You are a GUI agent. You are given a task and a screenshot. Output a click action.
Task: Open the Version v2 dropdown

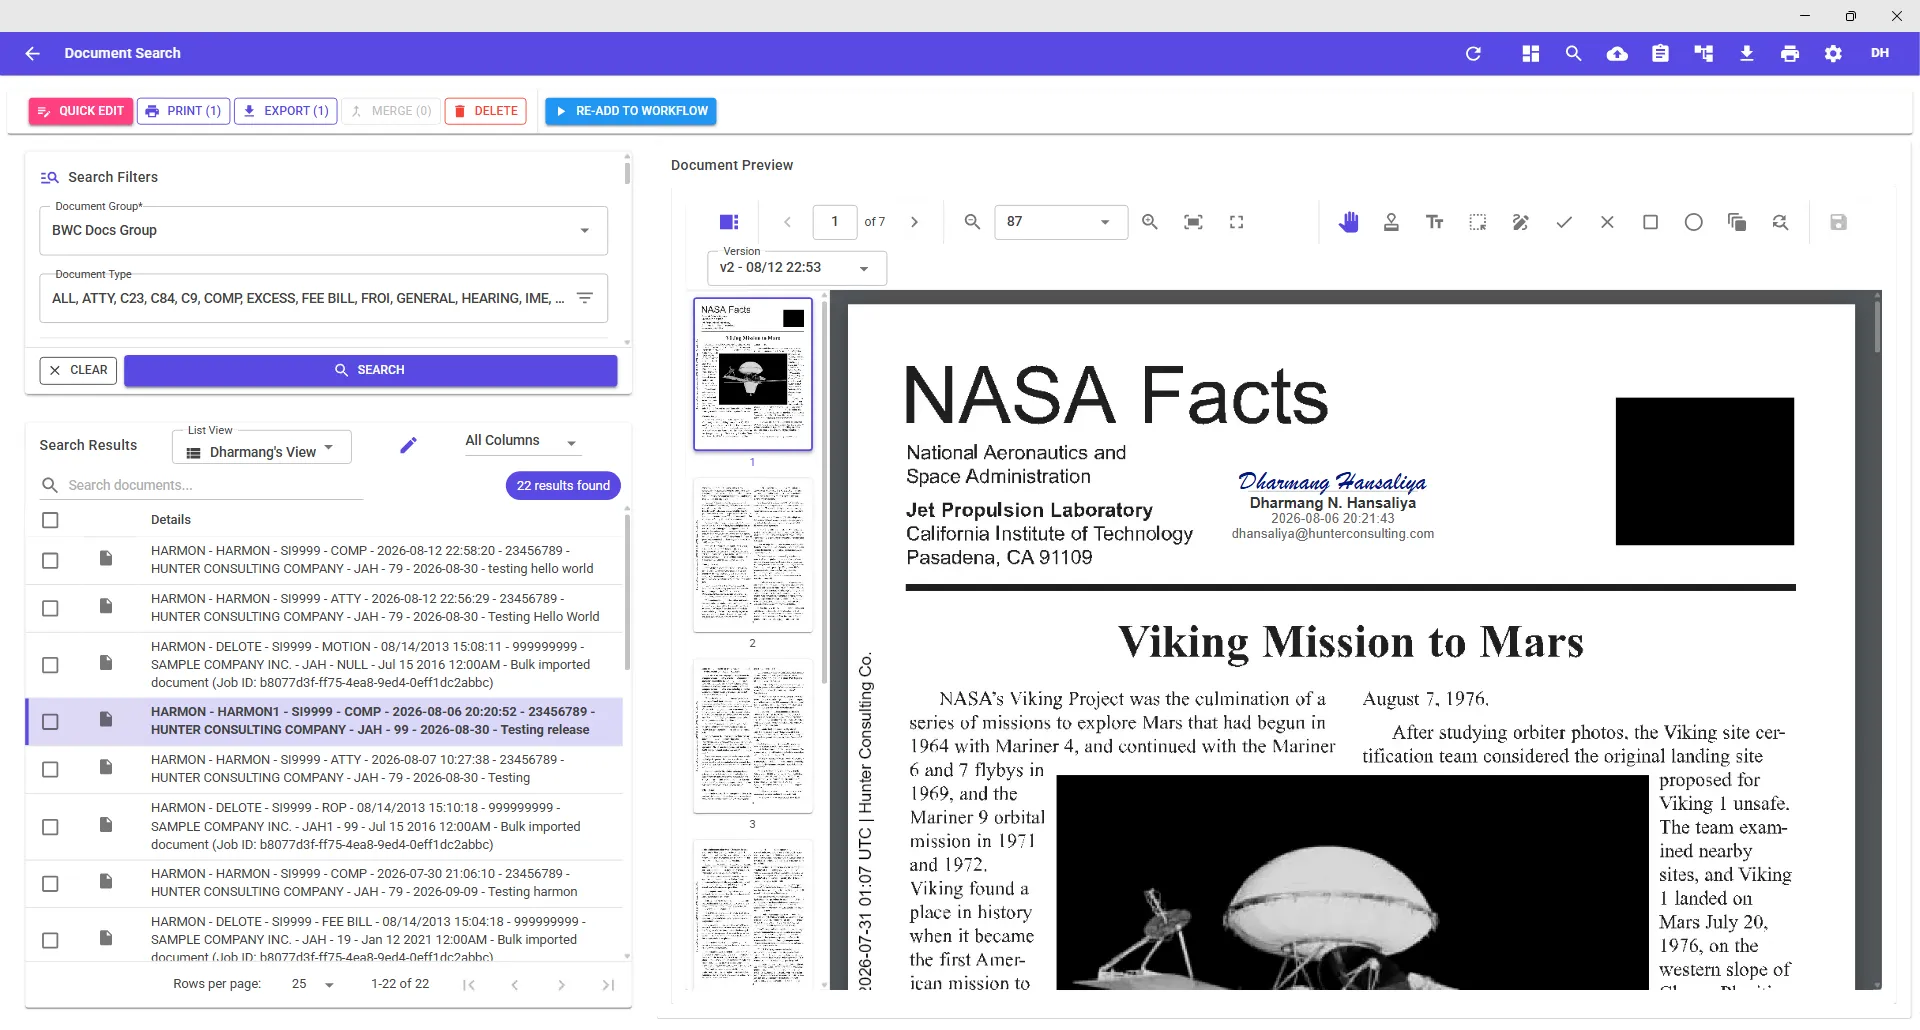click(x=796, y=268)
